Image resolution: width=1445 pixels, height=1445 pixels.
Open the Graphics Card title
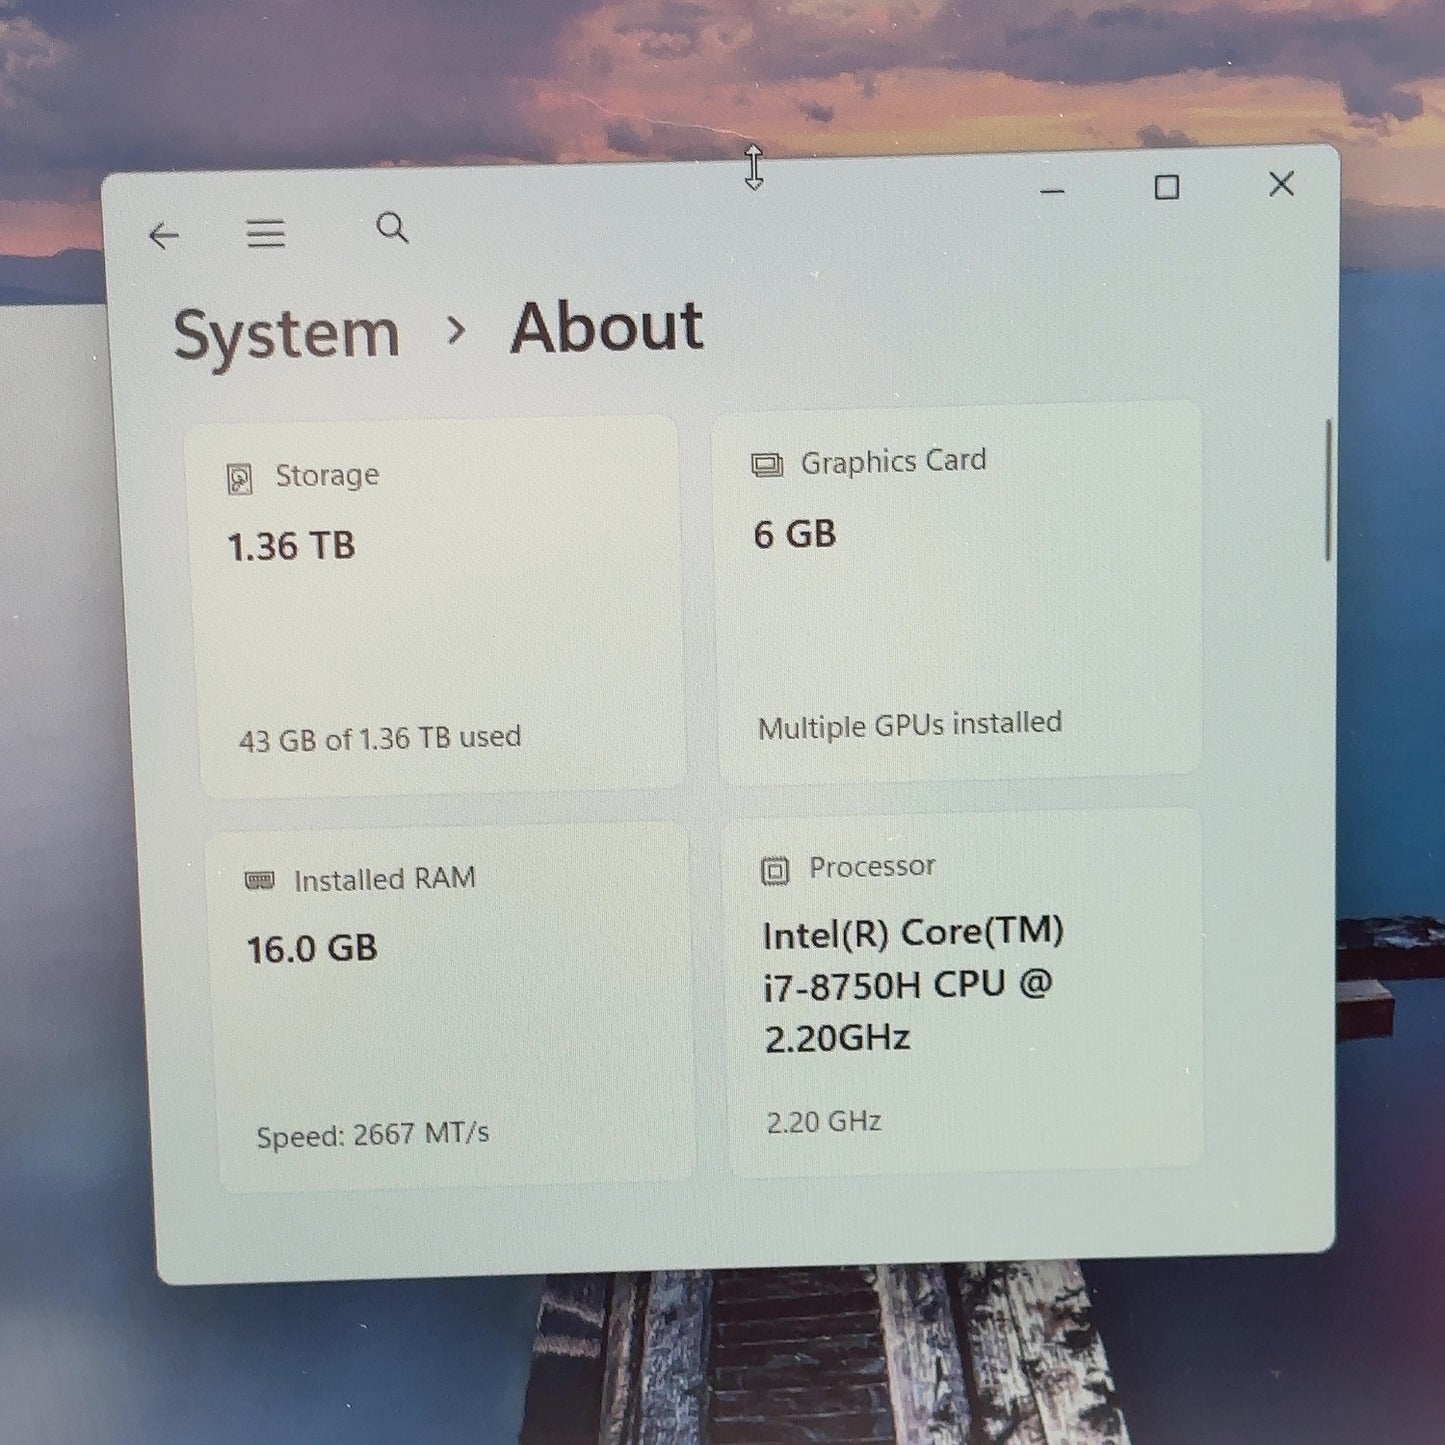pyautogui.click(x=893, y=461)
